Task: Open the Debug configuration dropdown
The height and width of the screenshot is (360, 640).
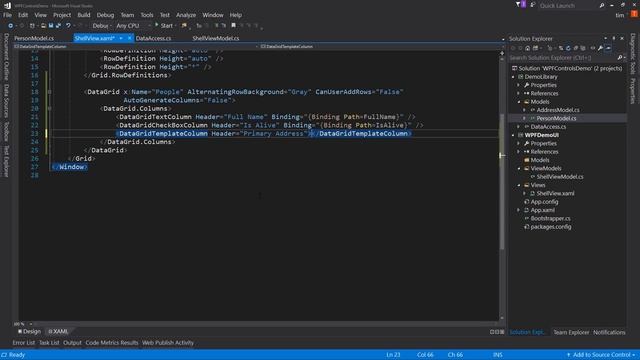Action: [x=101, y=26]
